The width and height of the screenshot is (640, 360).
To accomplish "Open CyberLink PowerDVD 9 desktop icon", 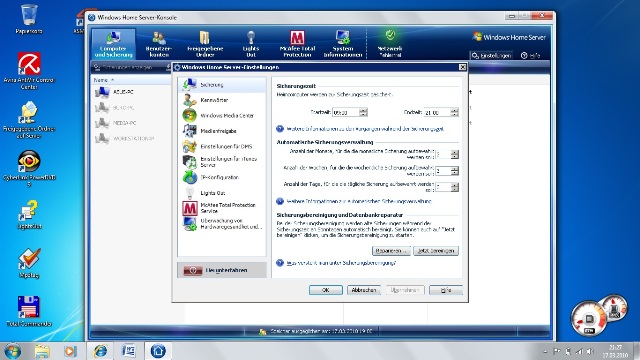I will (x=29, y=169).
